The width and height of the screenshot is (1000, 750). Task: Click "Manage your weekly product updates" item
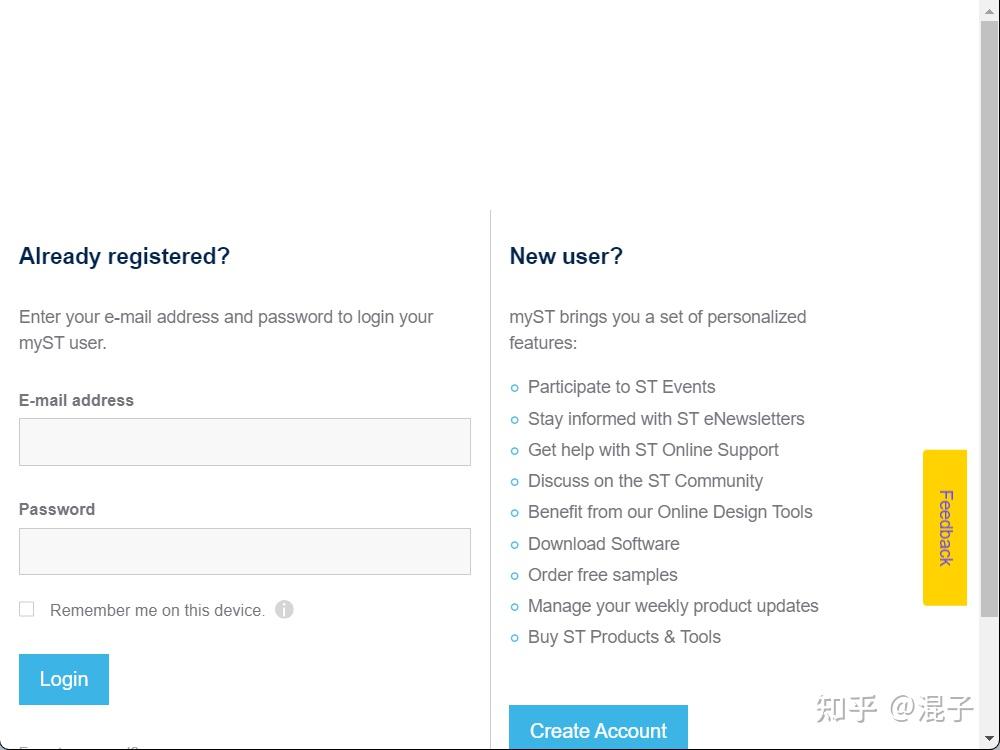[673, 606]
